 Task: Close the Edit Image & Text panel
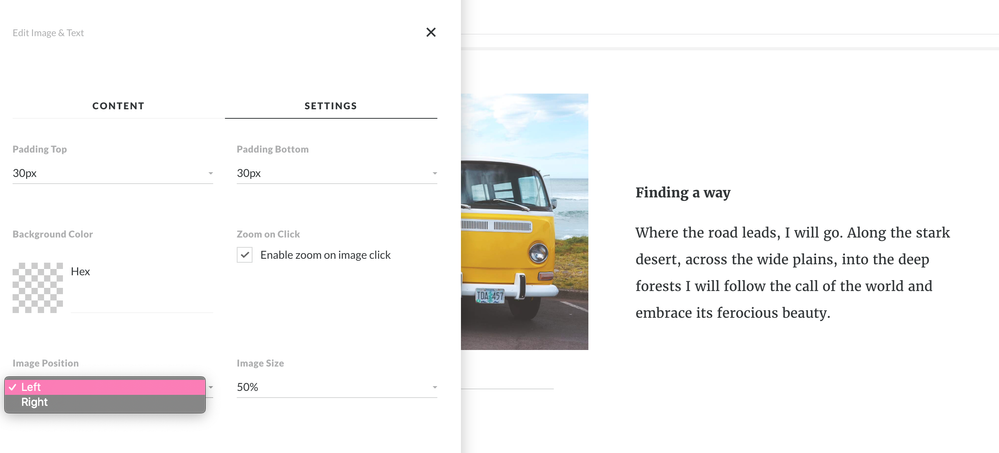point(431,32)
